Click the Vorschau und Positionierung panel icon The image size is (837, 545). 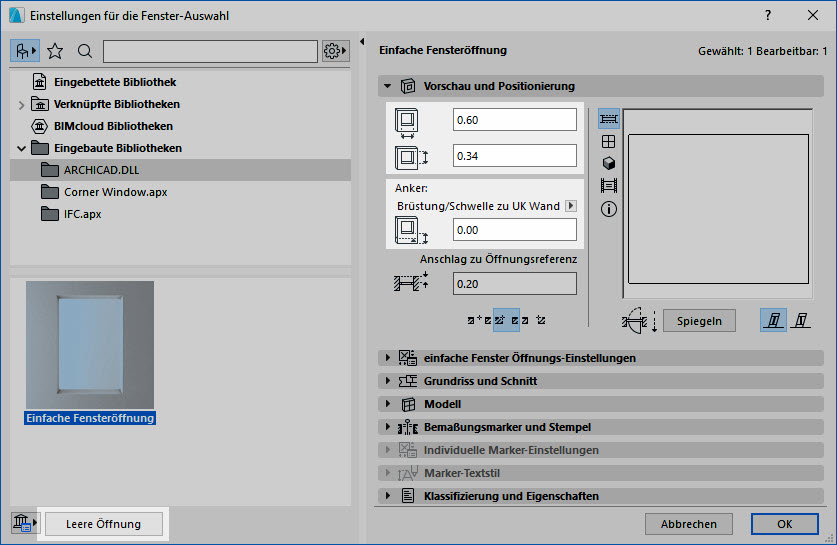408,86
